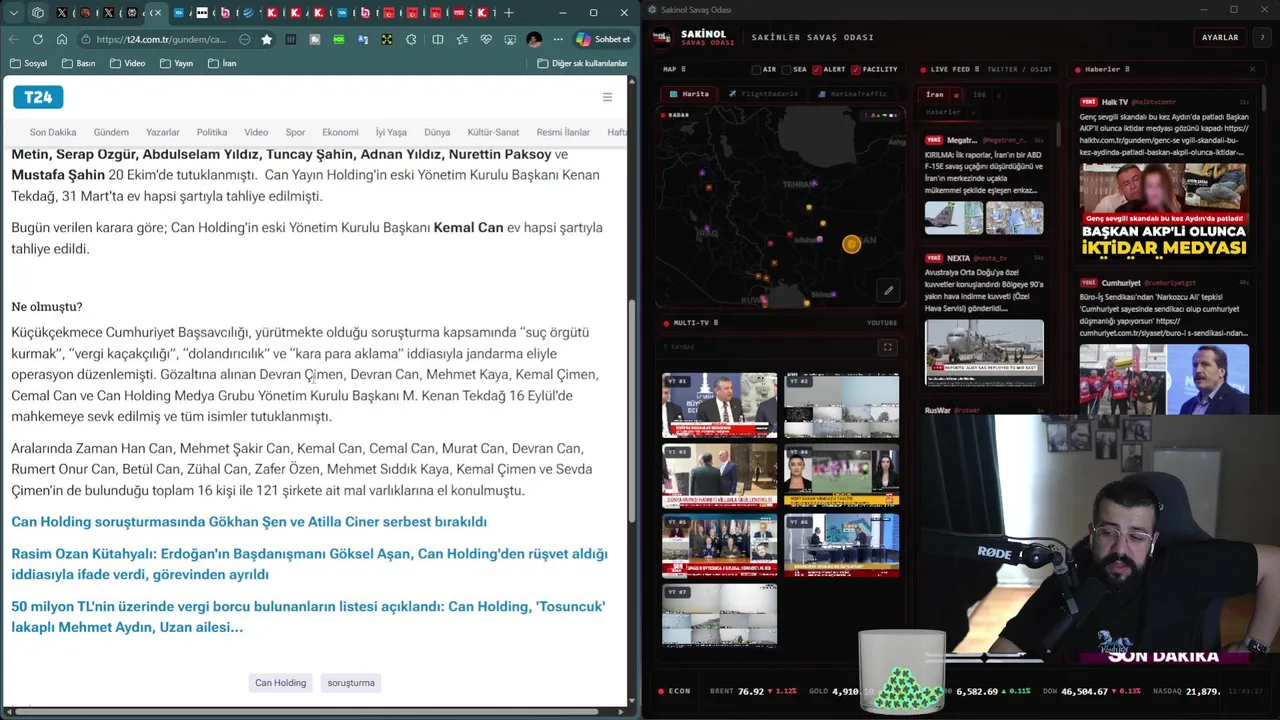Viewport: 1280px width, 720px height.
Task: Open a new browser tab
Action: pyautogui.click(x=509, y=13)
